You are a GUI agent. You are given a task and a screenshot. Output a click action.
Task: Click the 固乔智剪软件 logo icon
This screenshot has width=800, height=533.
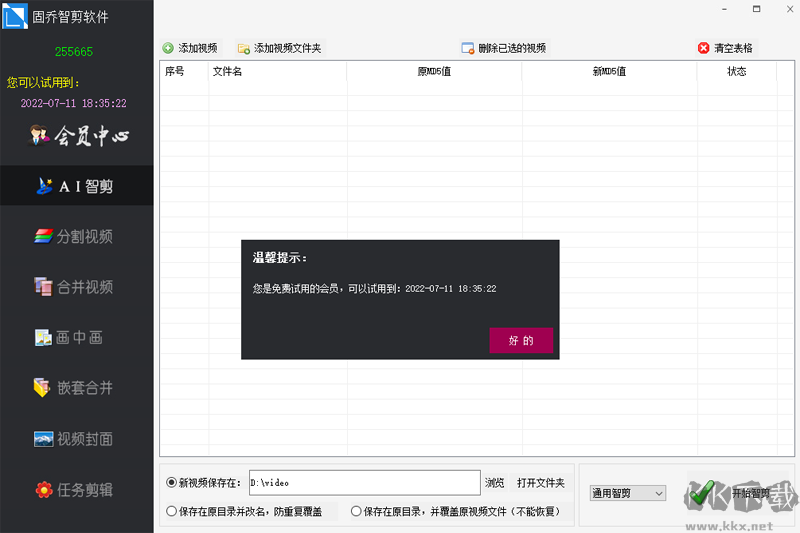tap(15, 16)
